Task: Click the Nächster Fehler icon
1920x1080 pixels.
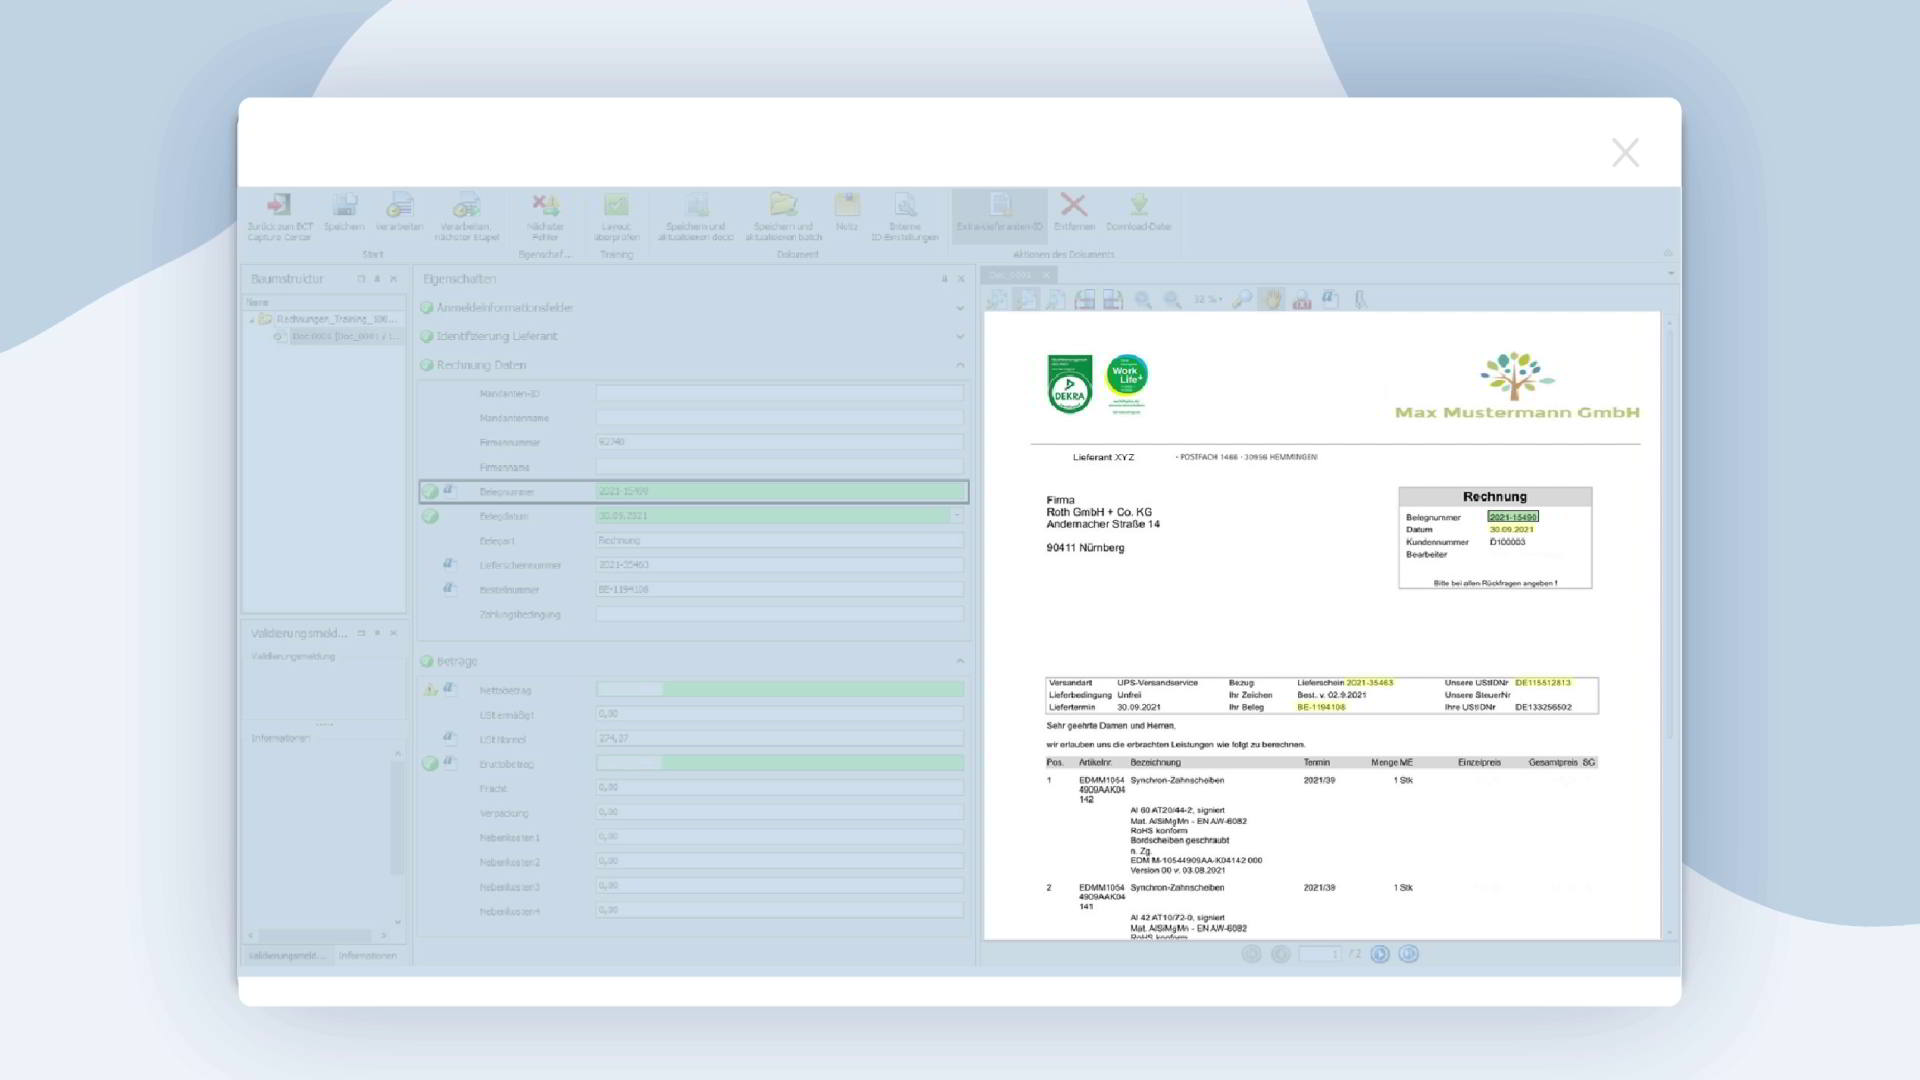Action: (x=545, y=206)
